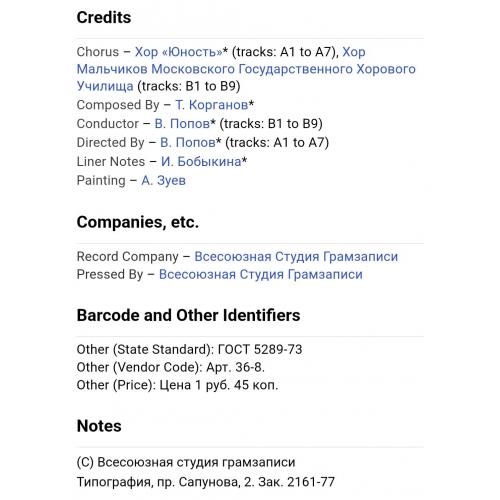Click the Типография, пр. Сапунова note line

pos(206,482)
